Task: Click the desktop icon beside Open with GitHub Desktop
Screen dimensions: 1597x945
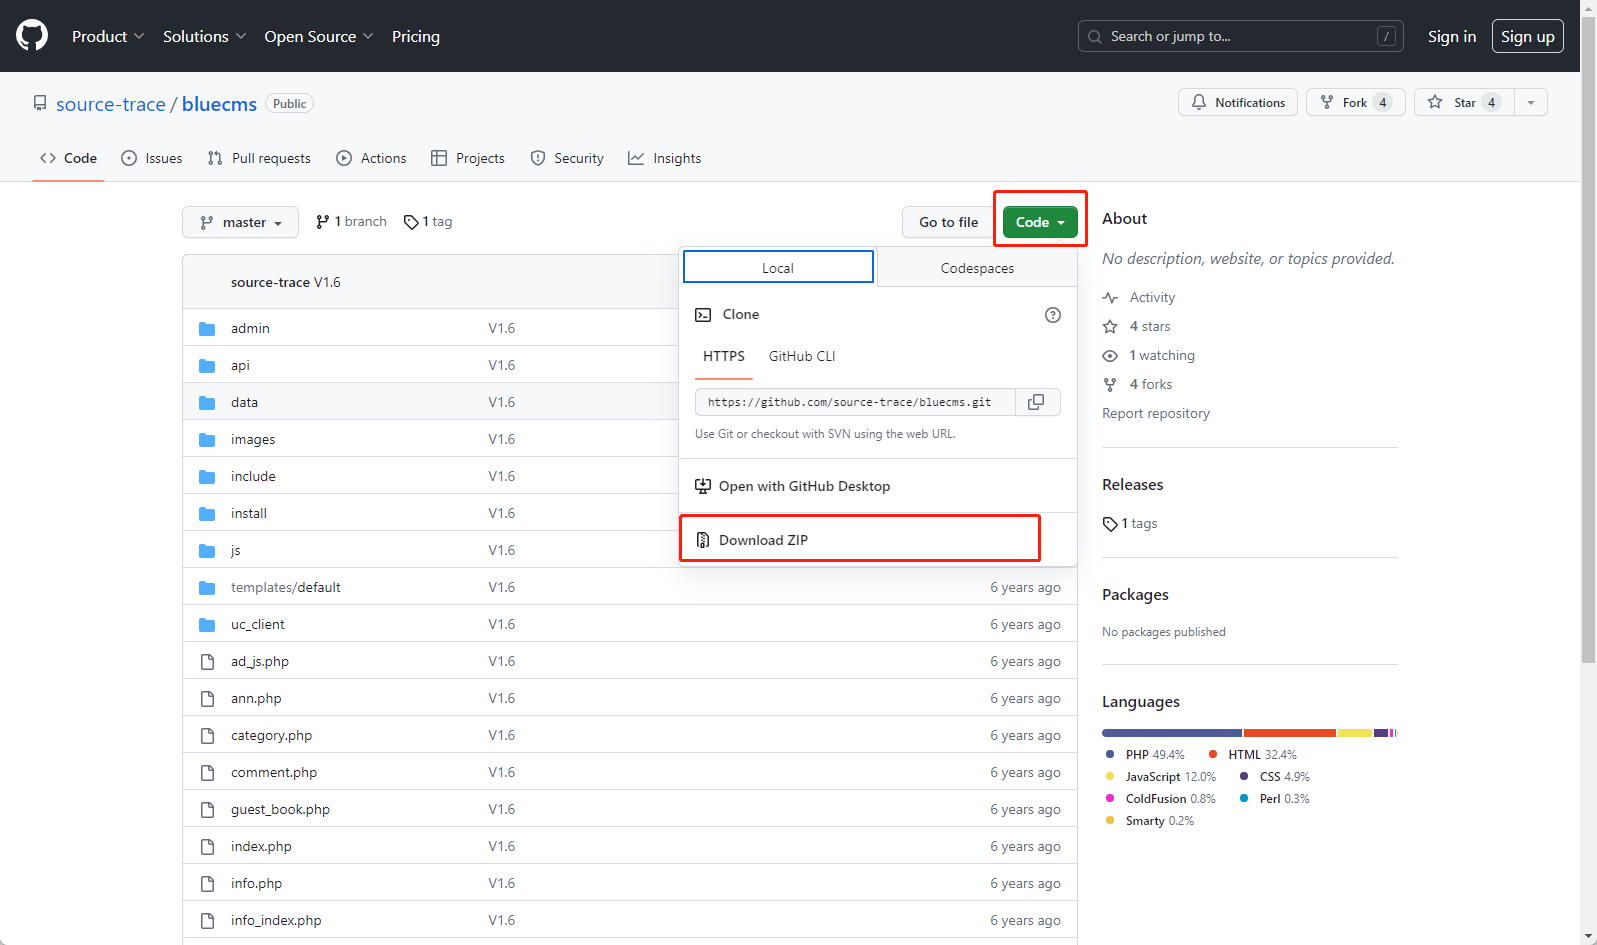Action: [x=703, y=486]
